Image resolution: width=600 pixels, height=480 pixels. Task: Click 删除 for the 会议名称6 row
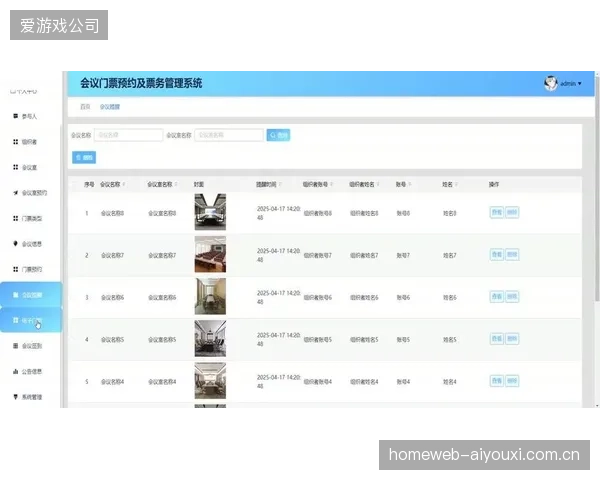click(x=512, y=297)
